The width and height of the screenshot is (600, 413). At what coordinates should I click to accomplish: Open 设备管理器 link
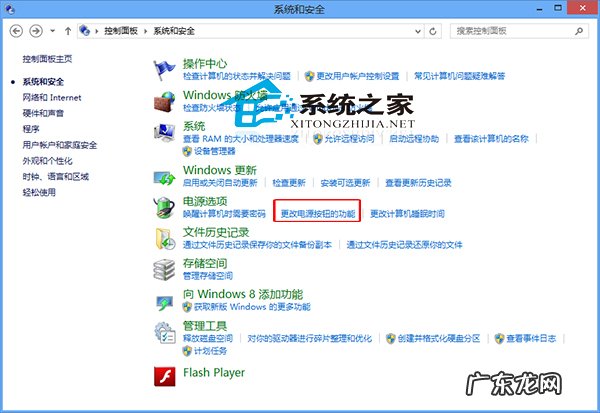point(215,151)
